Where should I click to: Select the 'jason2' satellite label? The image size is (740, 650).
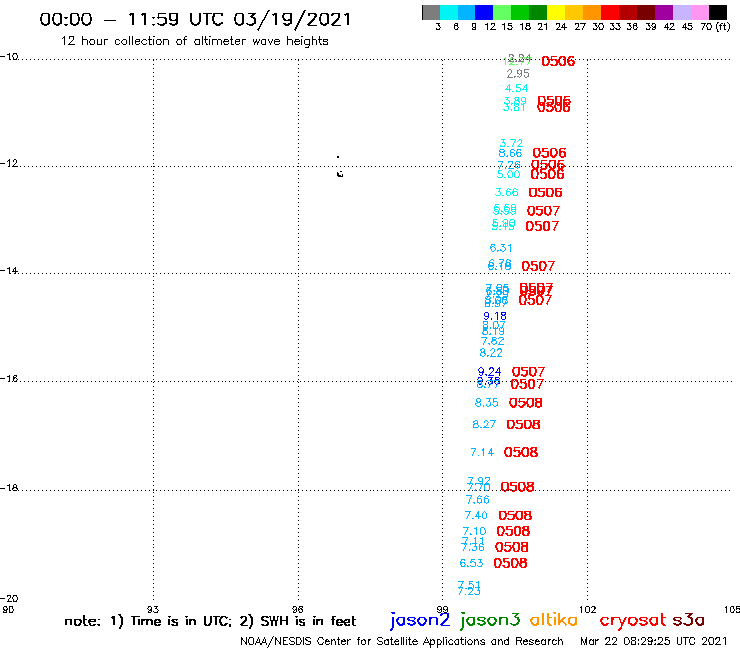(420, 620)
